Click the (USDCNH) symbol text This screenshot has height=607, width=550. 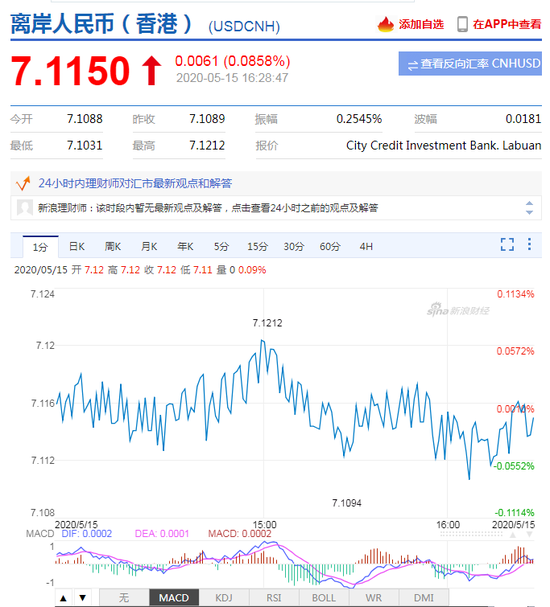click(244, 26)
